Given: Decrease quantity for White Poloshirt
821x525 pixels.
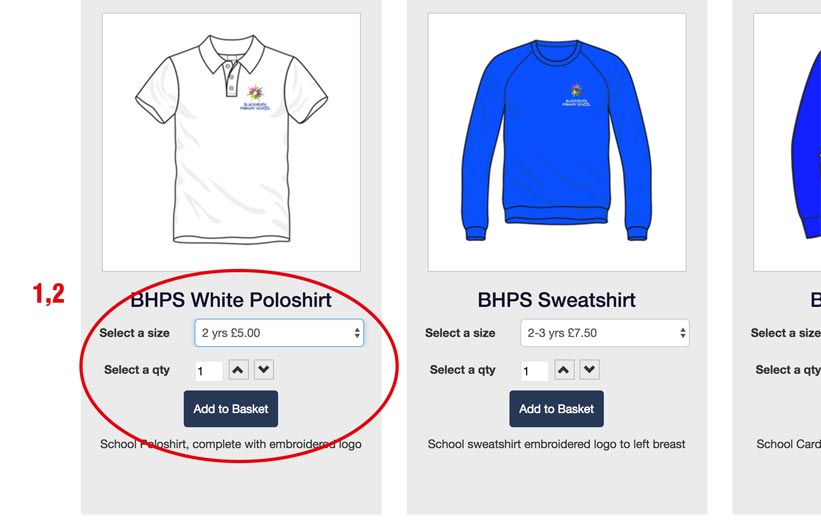Looking at the screenshot, I should [264, 370].
